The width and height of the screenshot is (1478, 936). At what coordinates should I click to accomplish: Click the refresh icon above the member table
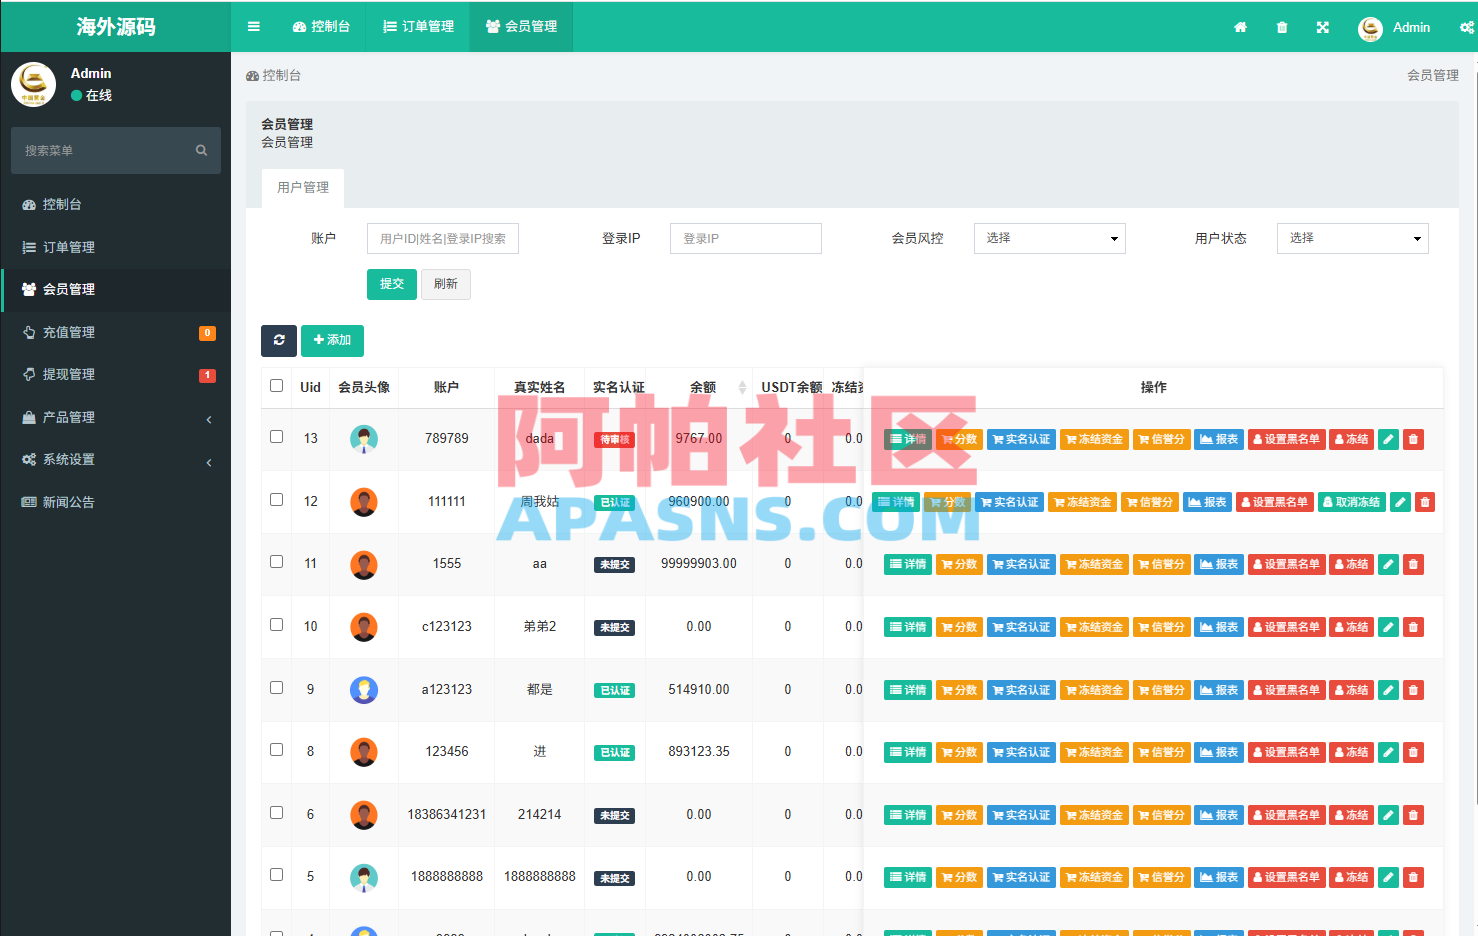(279, 341)
